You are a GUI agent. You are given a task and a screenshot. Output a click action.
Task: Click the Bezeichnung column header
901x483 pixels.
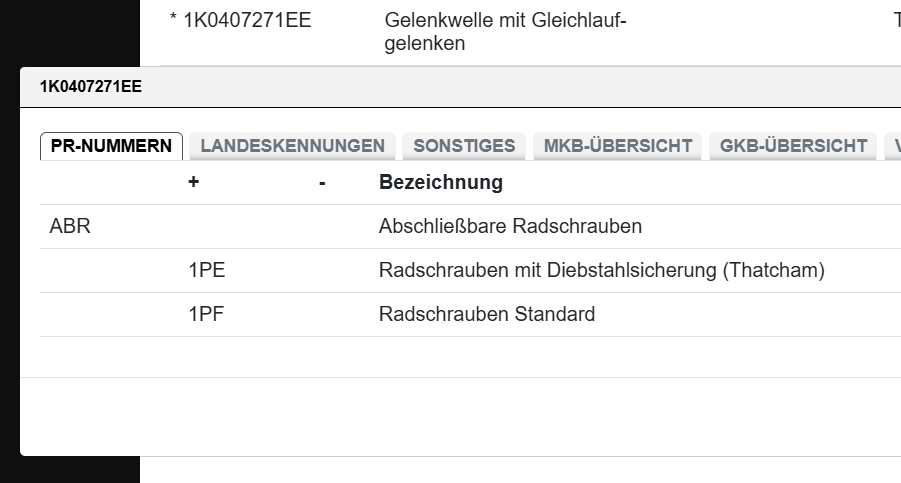[440, 183]
